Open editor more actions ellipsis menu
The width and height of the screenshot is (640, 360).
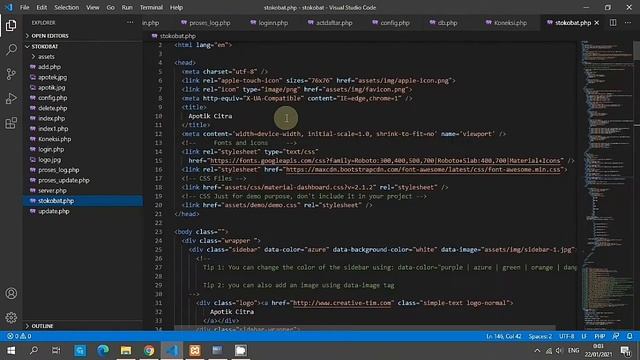[x=628, y=23]
